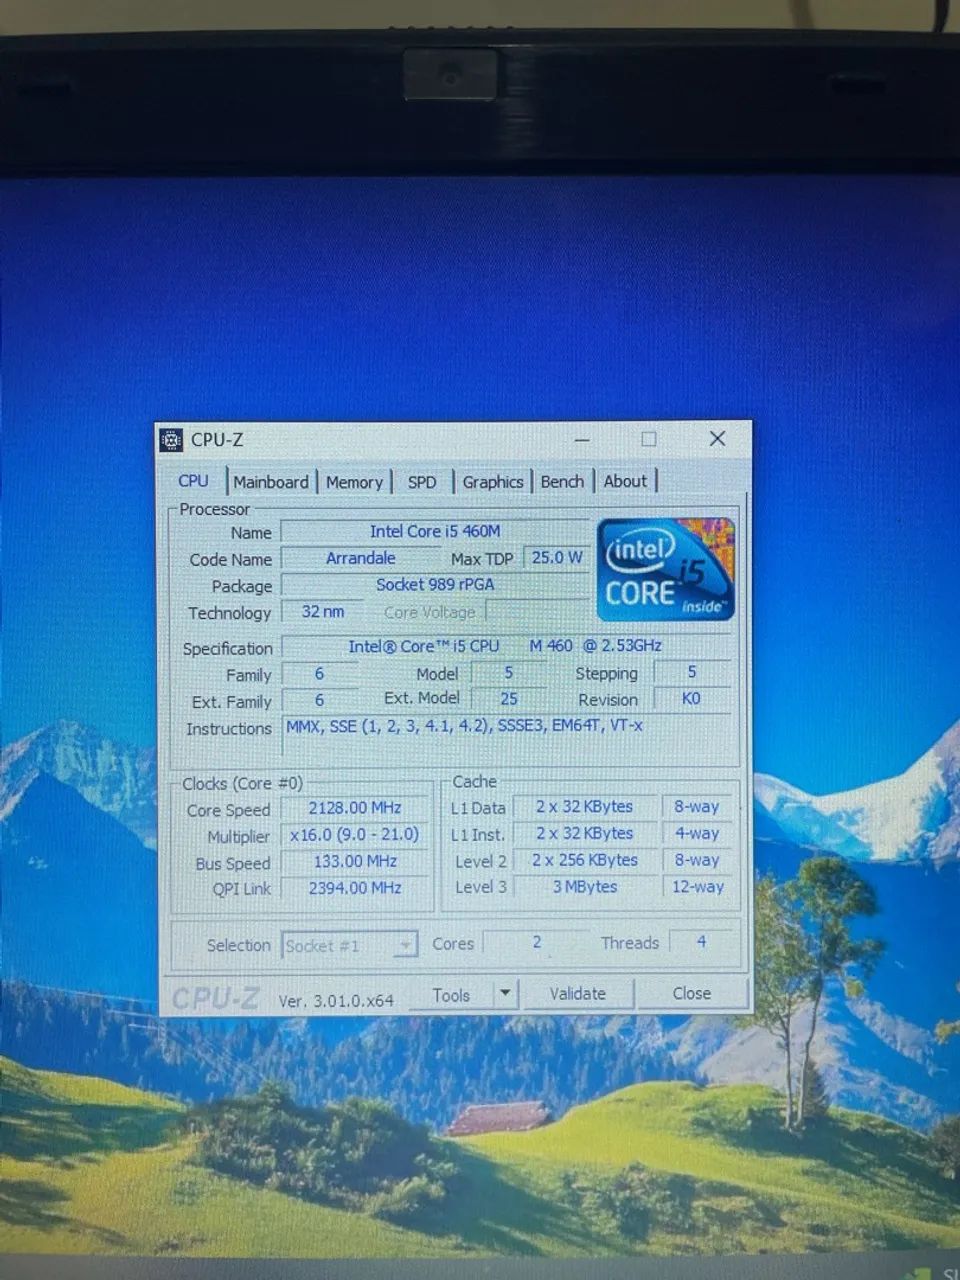960x1280 pixels.
Task: Click the Ext. Model value 25
Action: coord(509,699)
